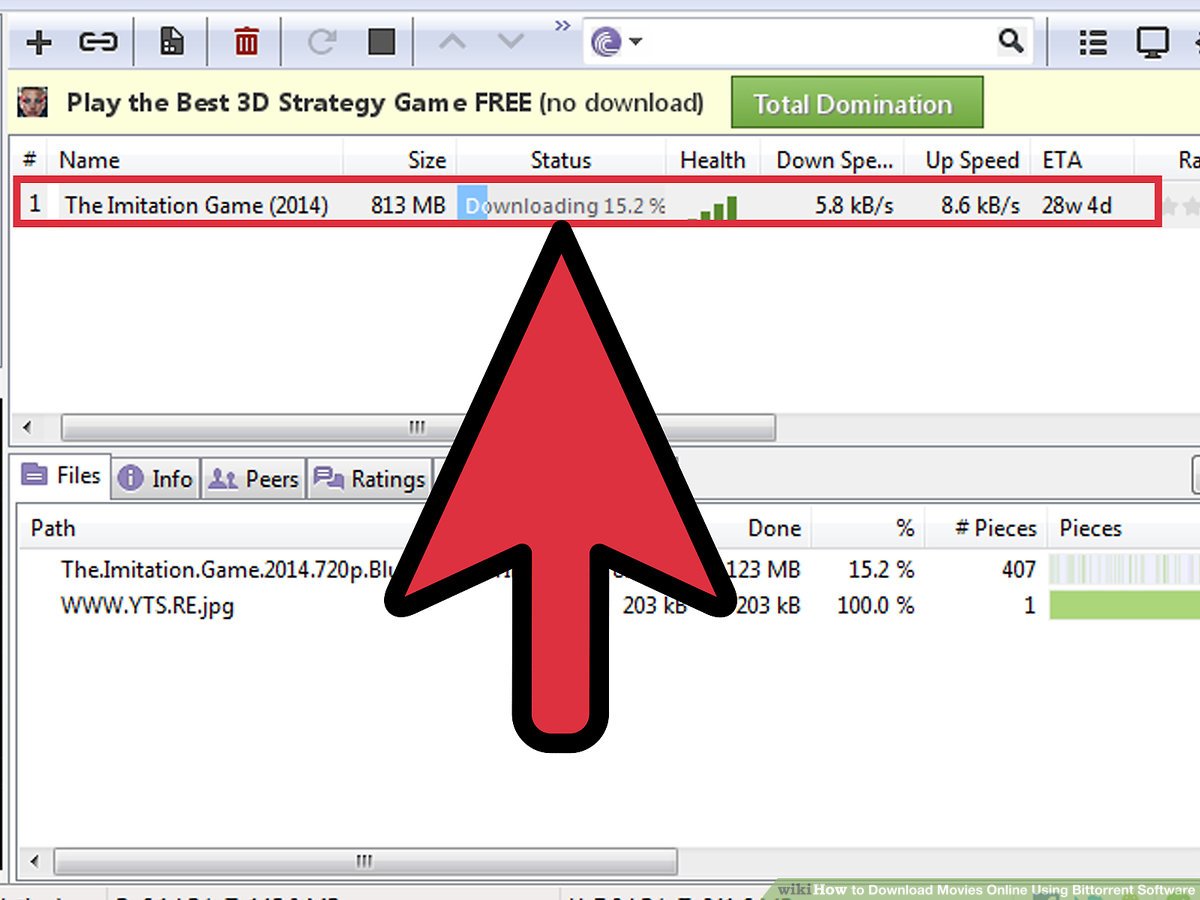
Task: Click the 'Downloading 15.2 %' progress bar
Action: pyautogui.click(x=562, y=205)
